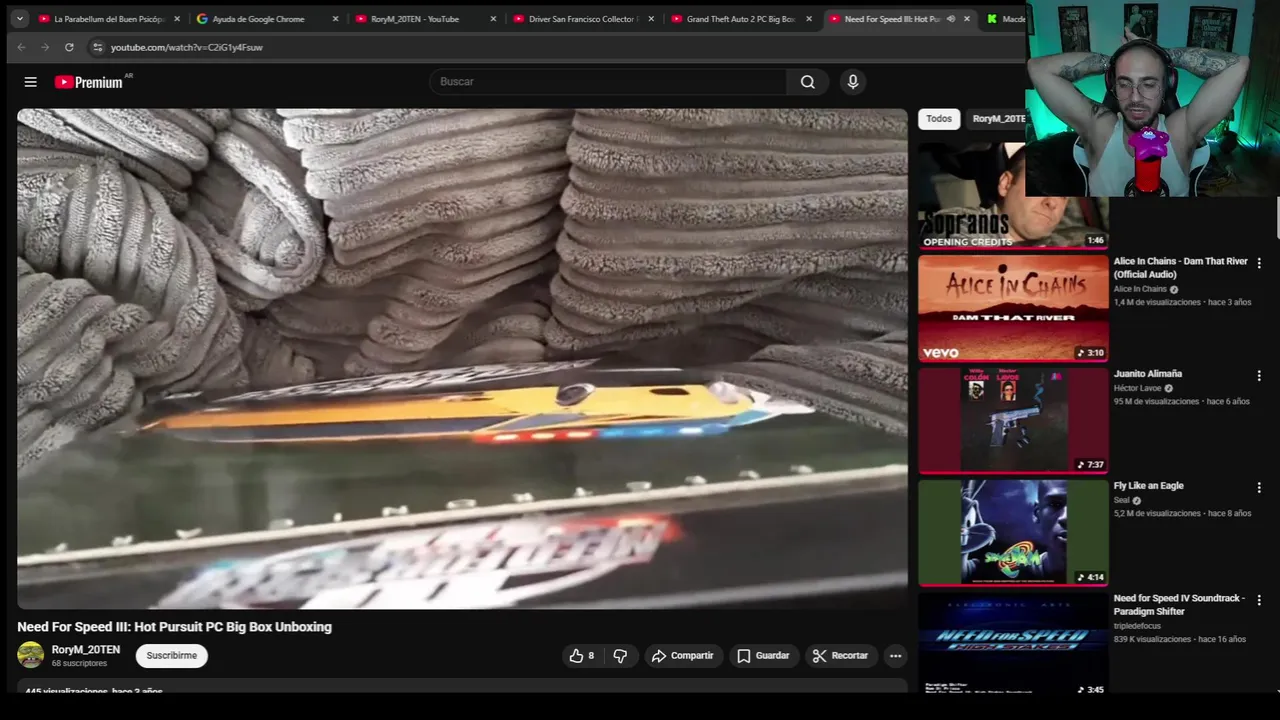
Task: Clip the video with Recortar
Action: point(840,655)
